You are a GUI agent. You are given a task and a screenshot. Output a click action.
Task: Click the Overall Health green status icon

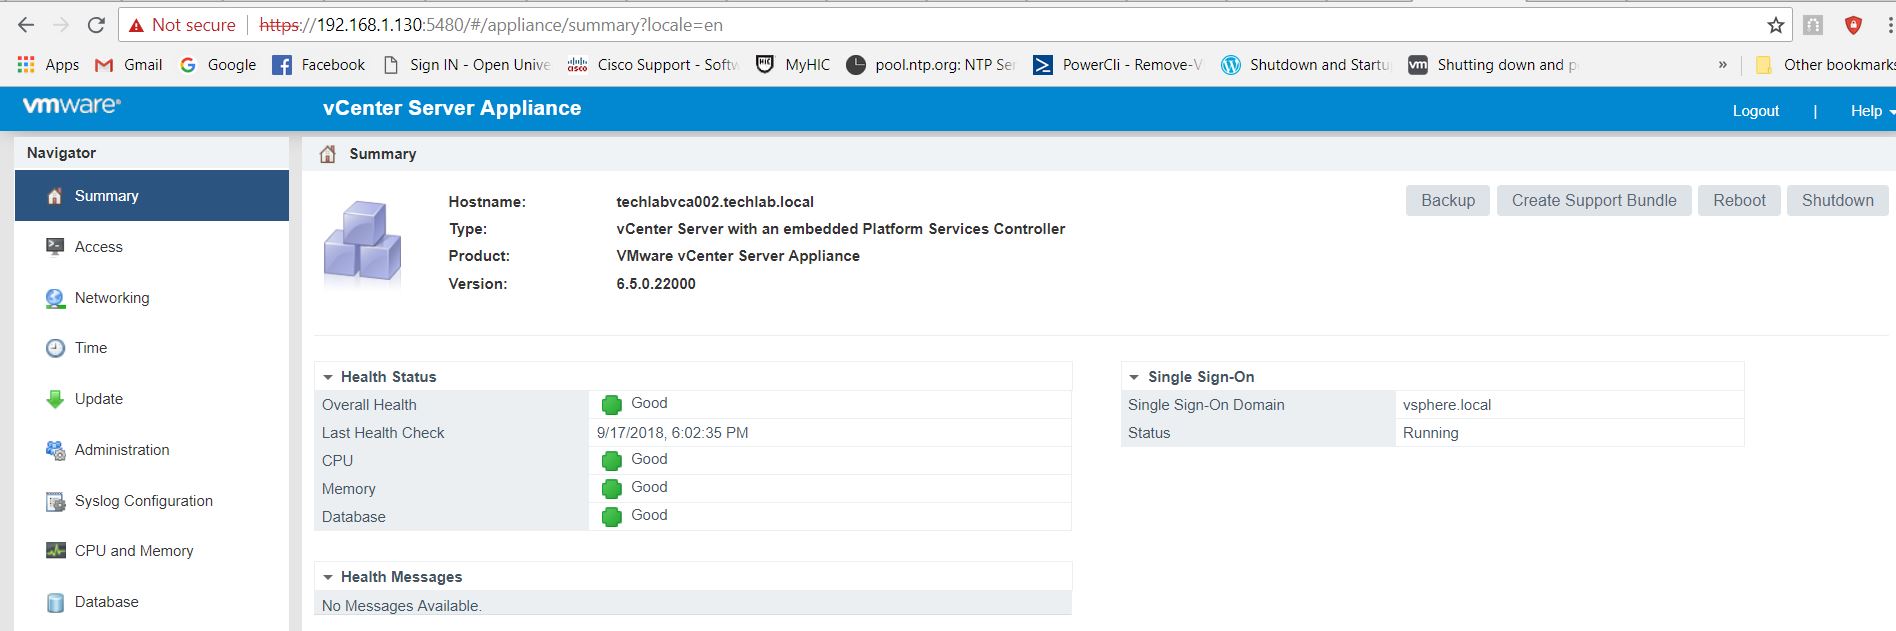point(611,404)
